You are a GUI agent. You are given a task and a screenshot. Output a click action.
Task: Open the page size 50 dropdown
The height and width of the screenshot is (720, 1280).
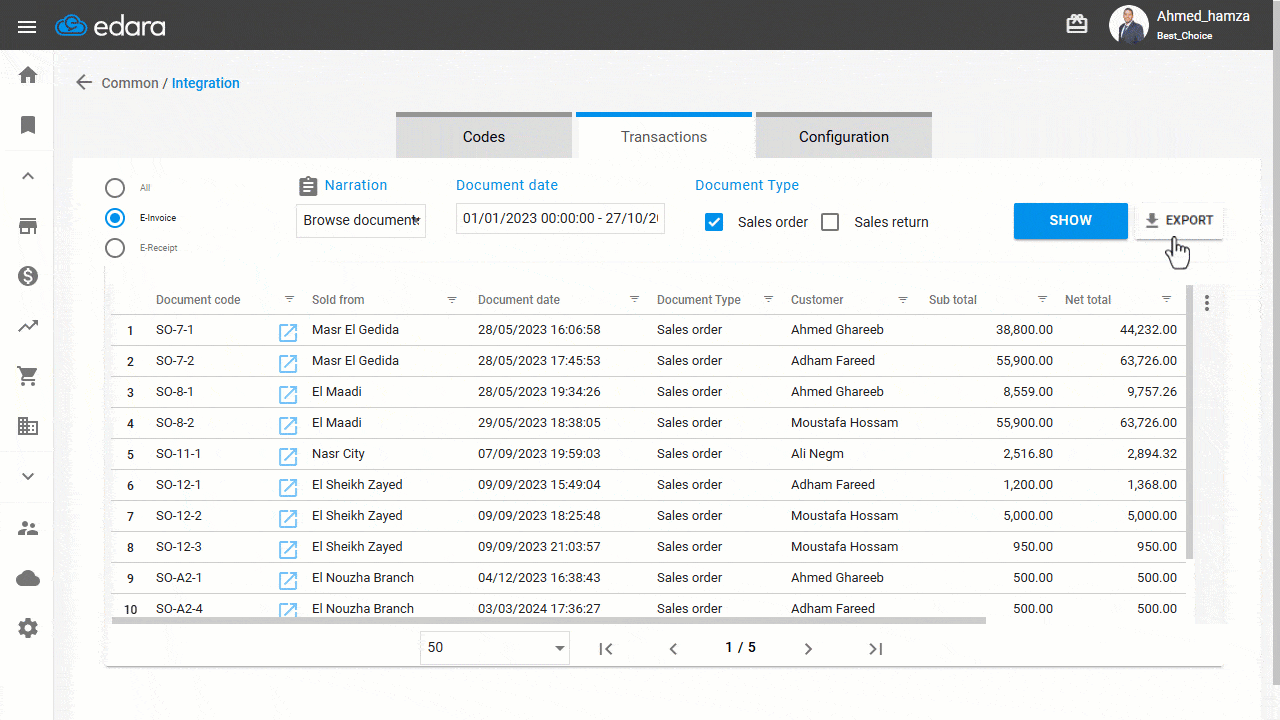coord(494,647)
